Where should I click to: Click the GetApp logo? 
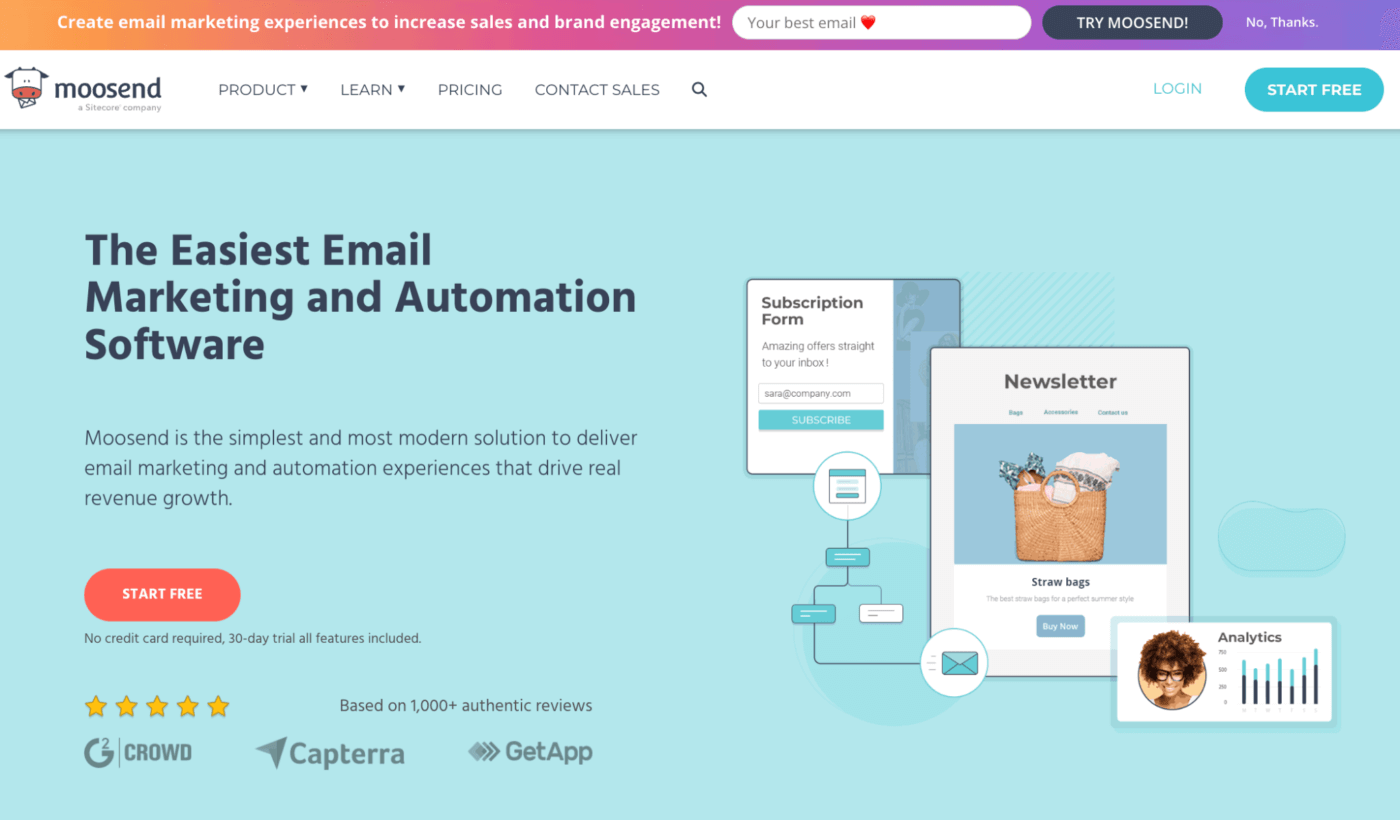530,751
